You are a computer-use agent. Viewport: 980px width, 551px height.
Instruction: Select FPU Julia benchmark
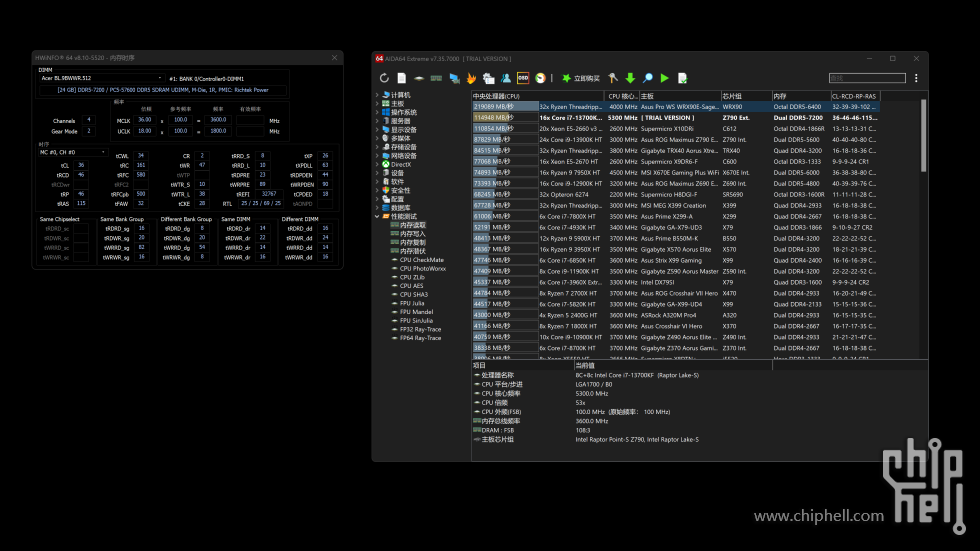point(412,303)
